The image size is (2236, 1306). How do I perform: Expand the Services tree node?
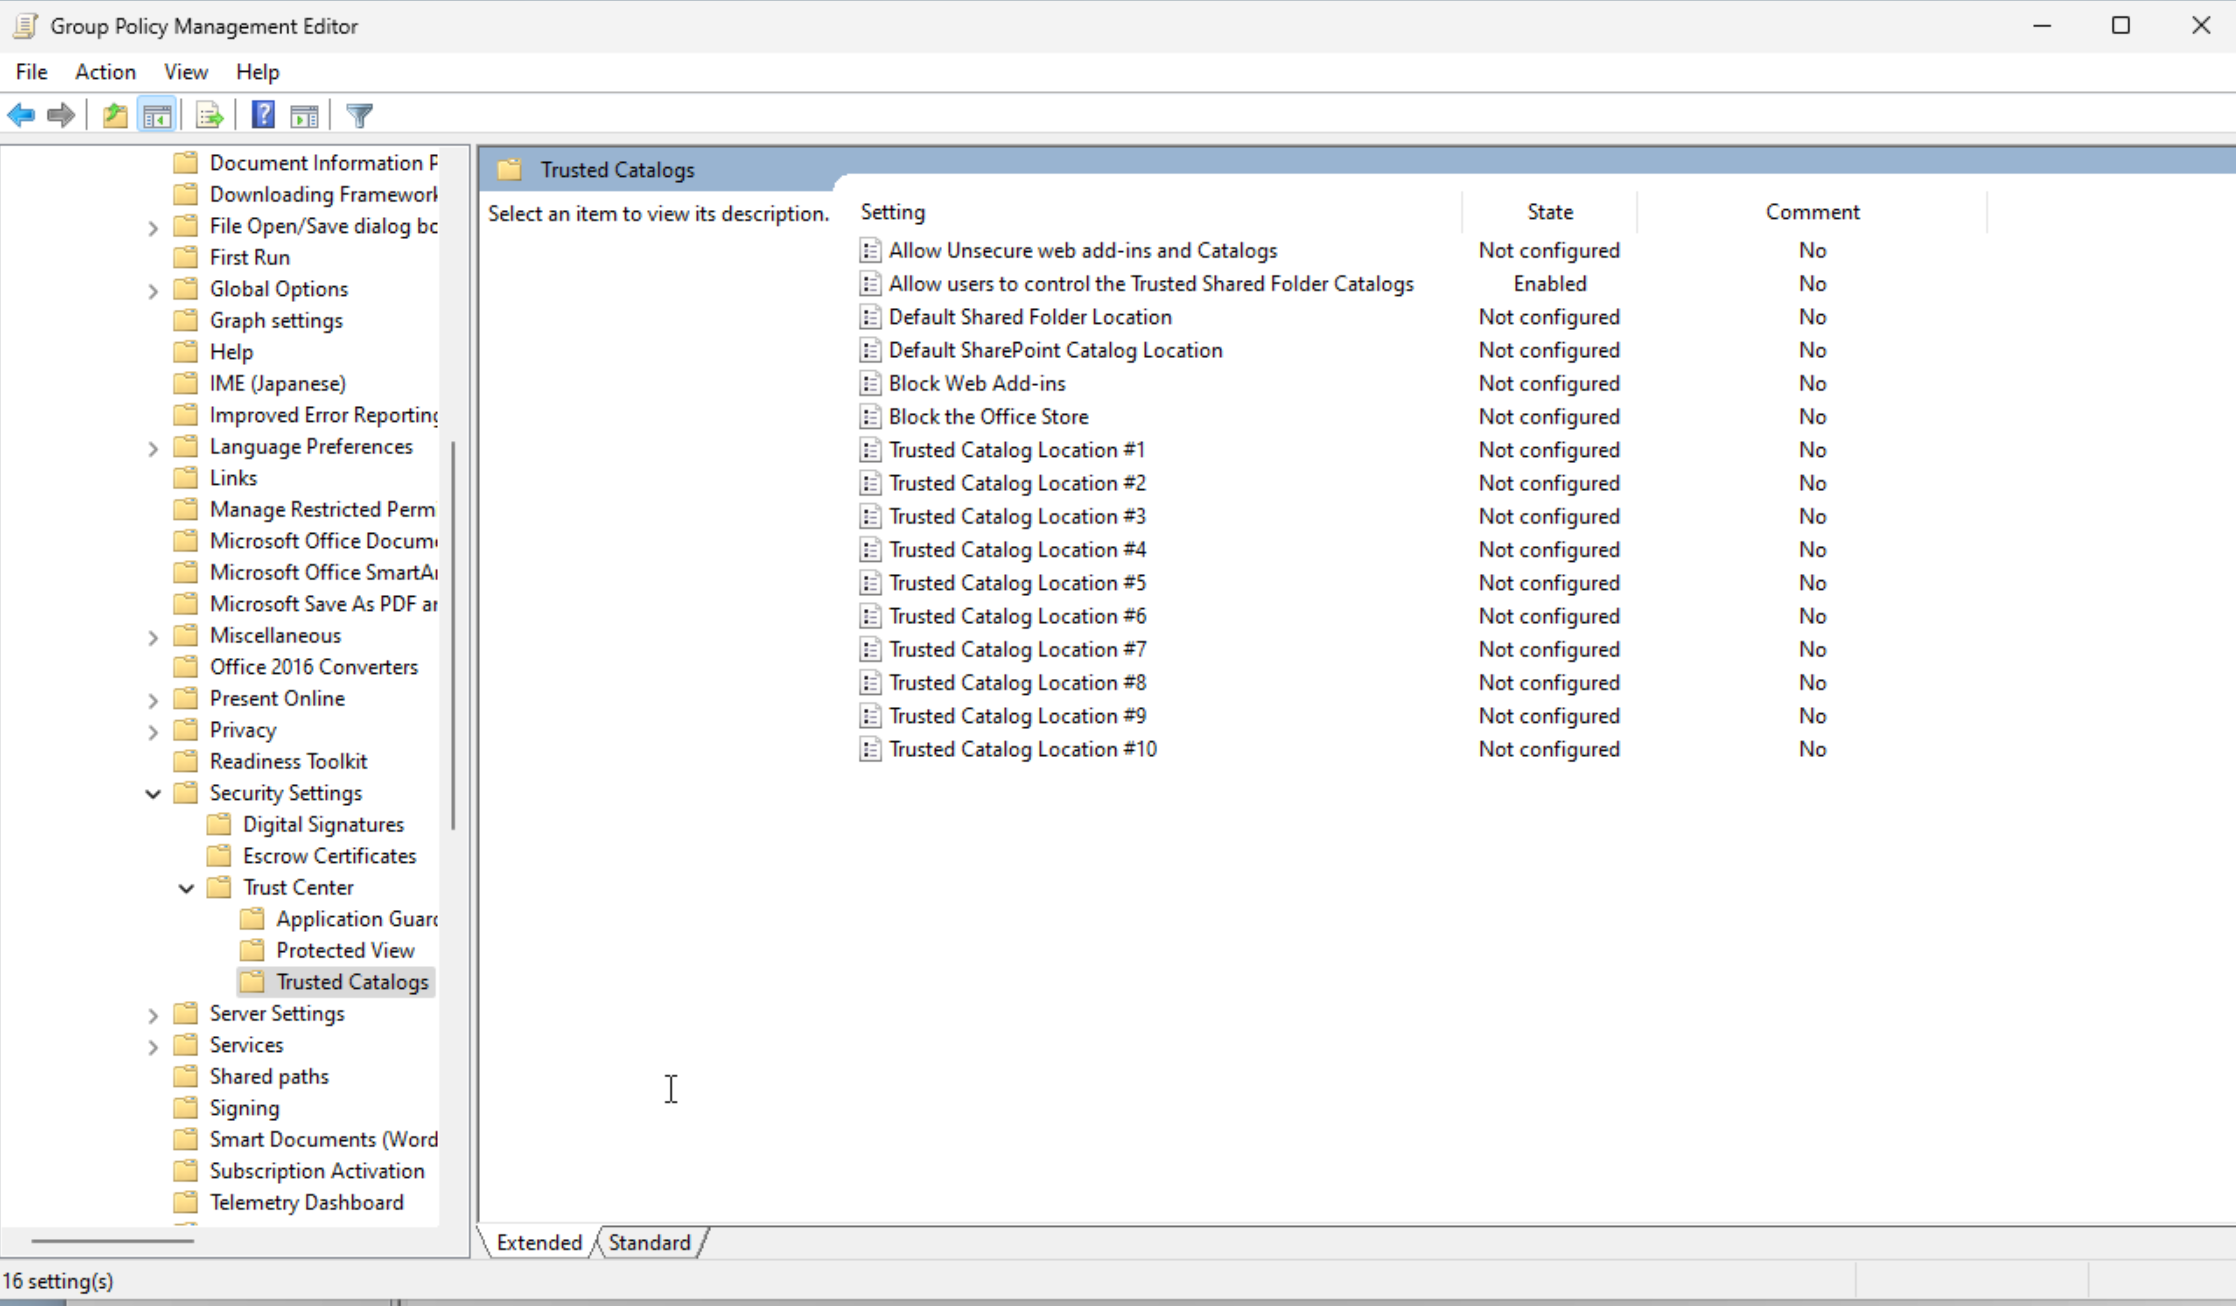[x=153, y=1047]
